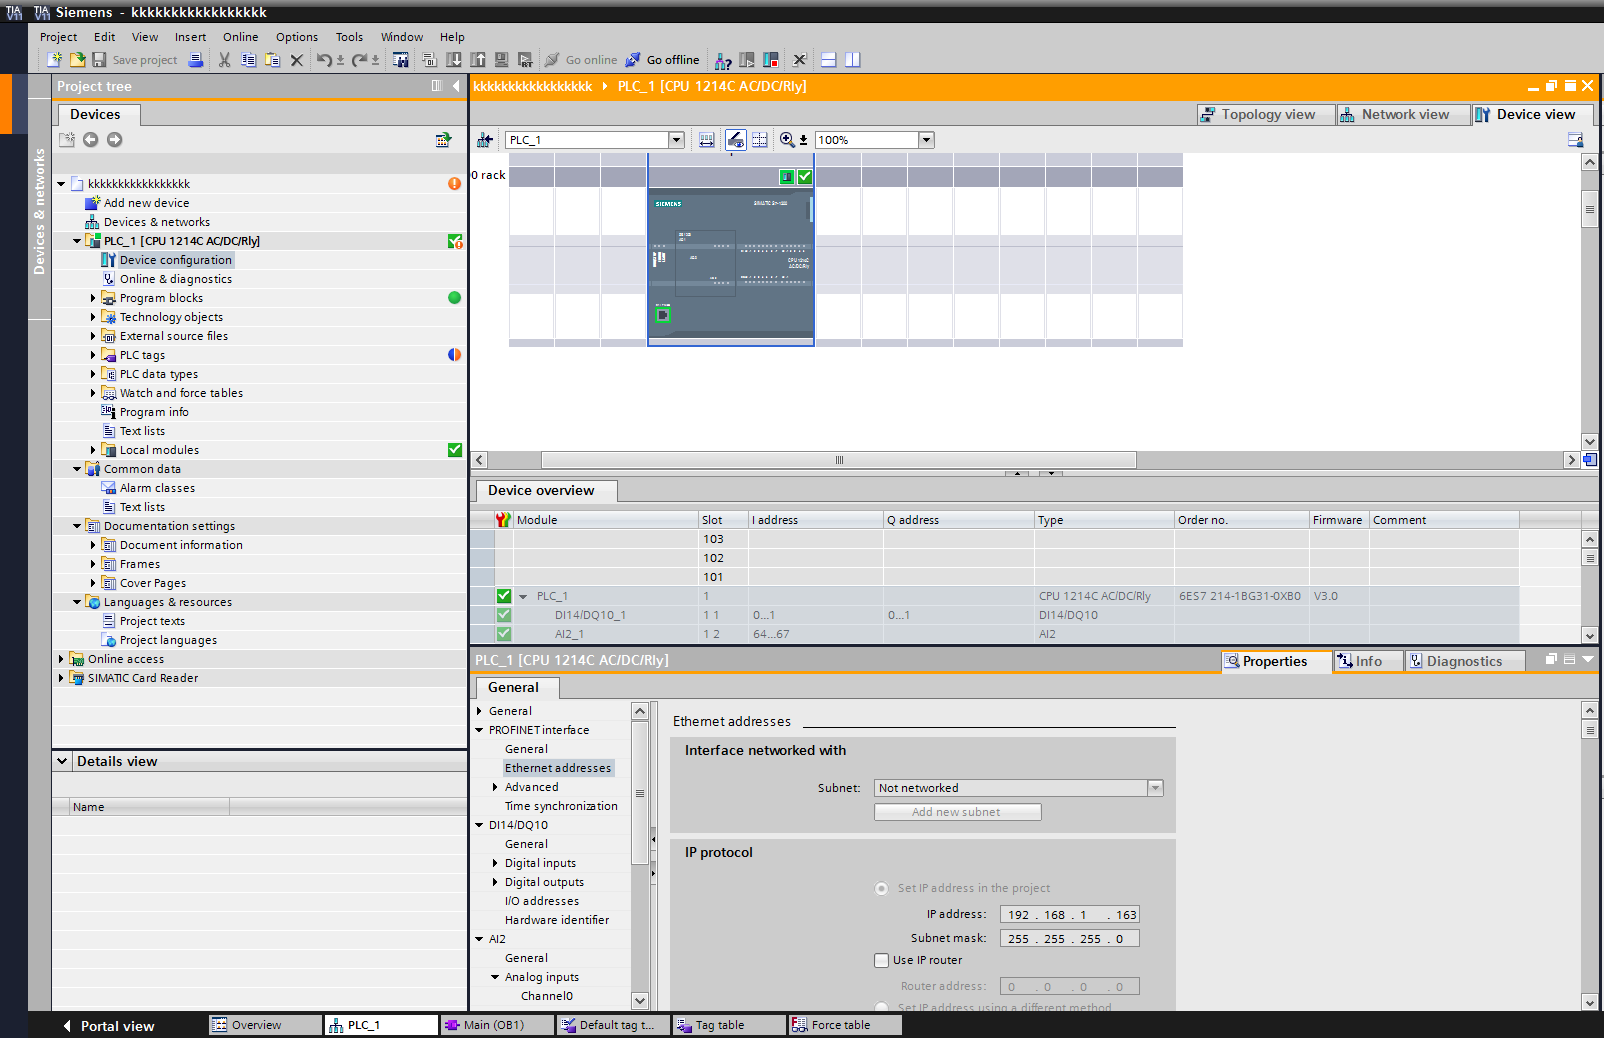Screen dimensions: 1604x1038
Task: Expand the Advanced properties node
Action: (495, 787)
